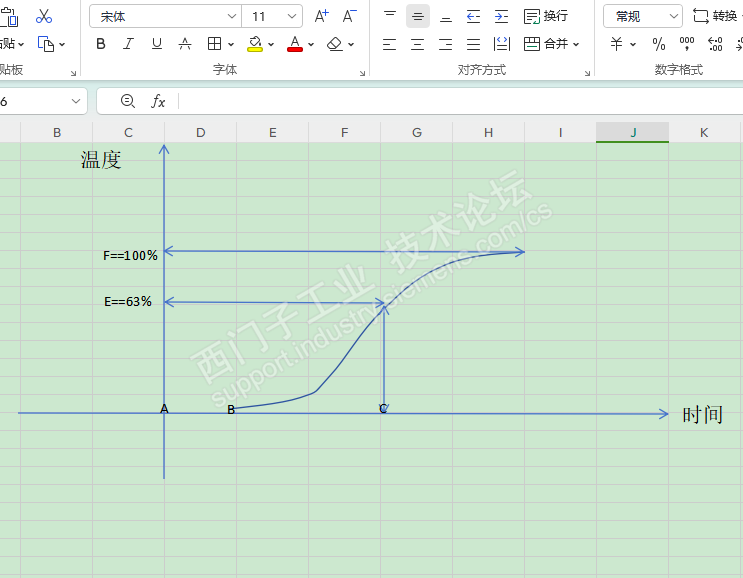Toggle vertical middle alignment
This screenshot has height=578, width=743.
click(417, 17)
